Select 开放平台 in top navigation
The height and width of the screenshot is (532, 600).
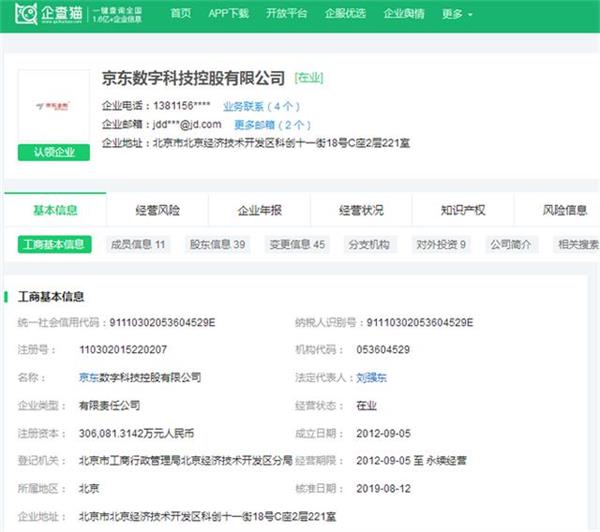pos(287,14)
